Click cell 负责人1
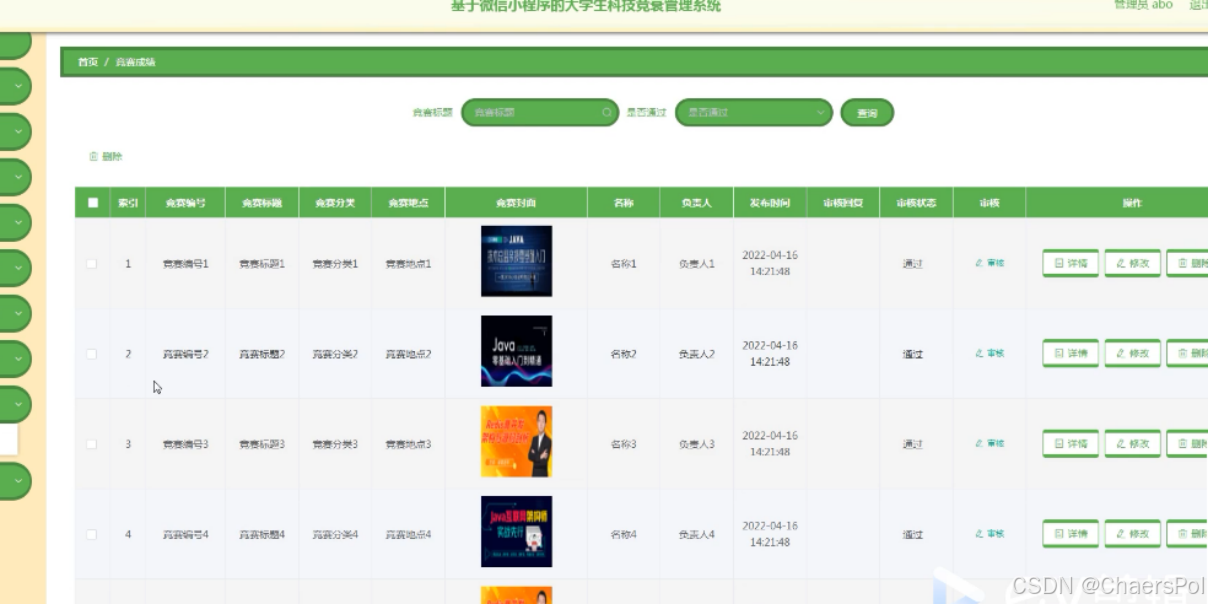The image size is (1209, 605). click(x=696, y=264)
